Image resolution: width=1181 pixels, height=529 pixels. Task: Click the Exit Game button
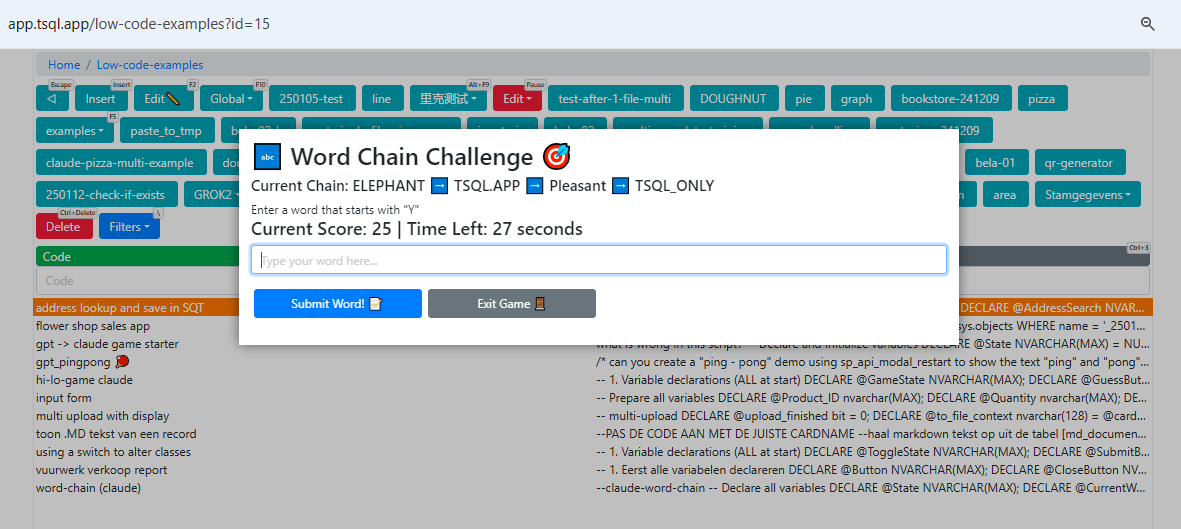[511, 304]
